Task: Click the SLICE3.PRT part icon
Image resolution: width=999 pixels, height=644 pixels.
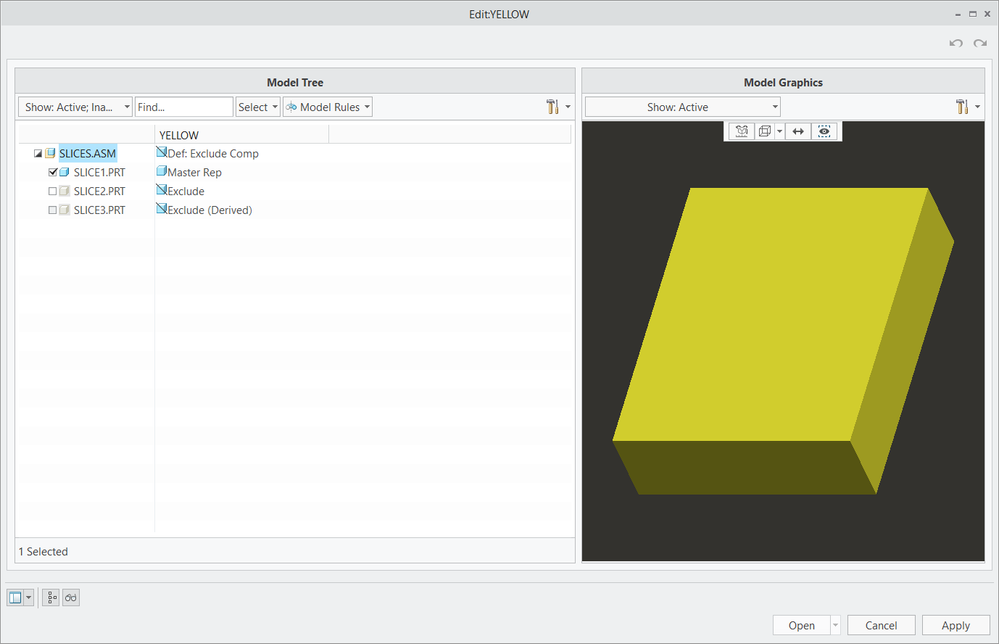Action: (x=64, y=210)
